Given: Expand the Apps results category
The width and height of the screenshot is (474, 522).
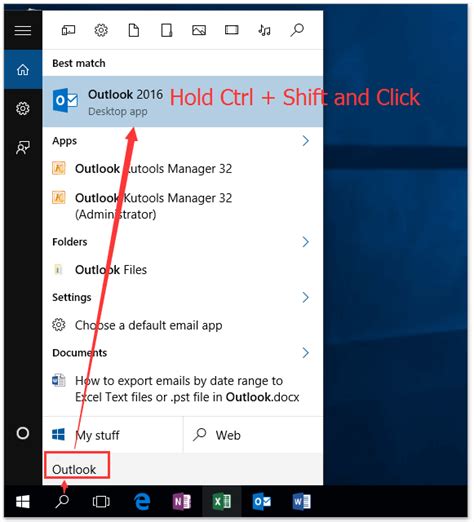Looking at the screenshot, I should 305,141.
